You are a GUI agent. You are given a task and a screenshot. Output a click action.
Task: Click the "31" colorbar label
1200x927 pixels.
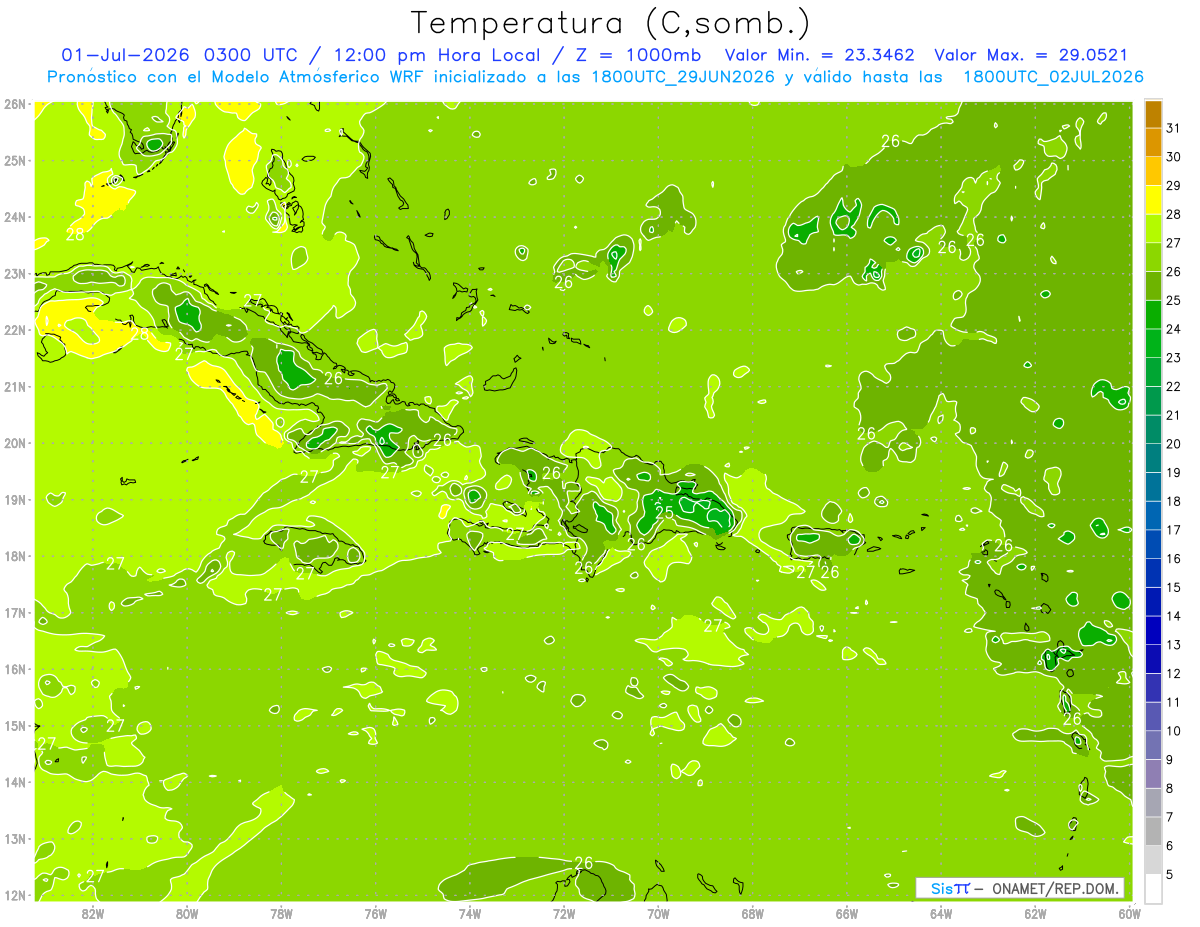tap(1173, 129)
